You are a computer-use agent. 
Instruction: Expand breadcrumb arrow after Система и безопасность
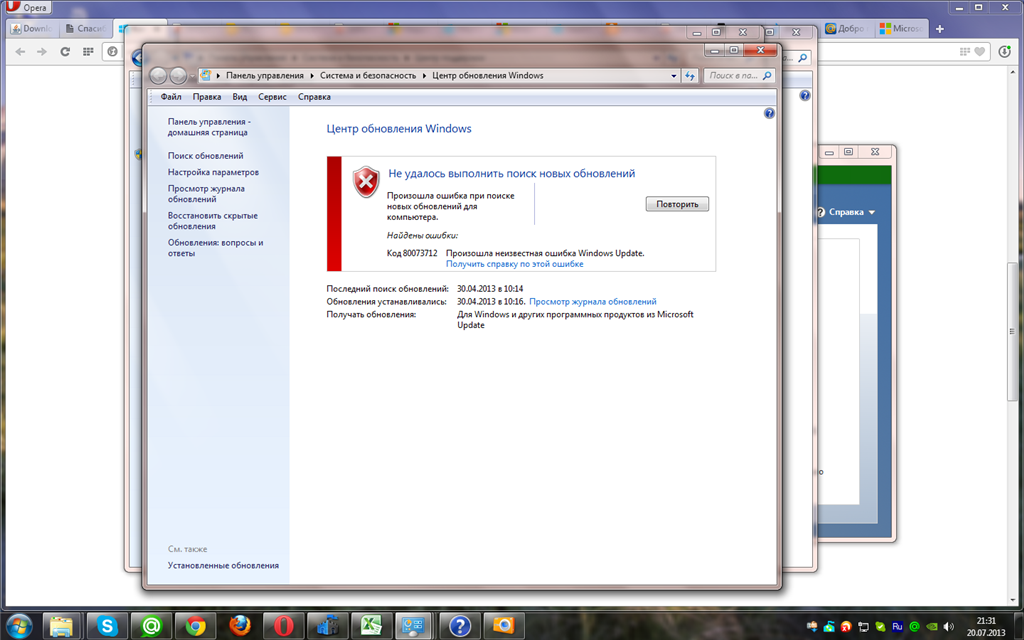pyautogui.click(x=424, y=76)
